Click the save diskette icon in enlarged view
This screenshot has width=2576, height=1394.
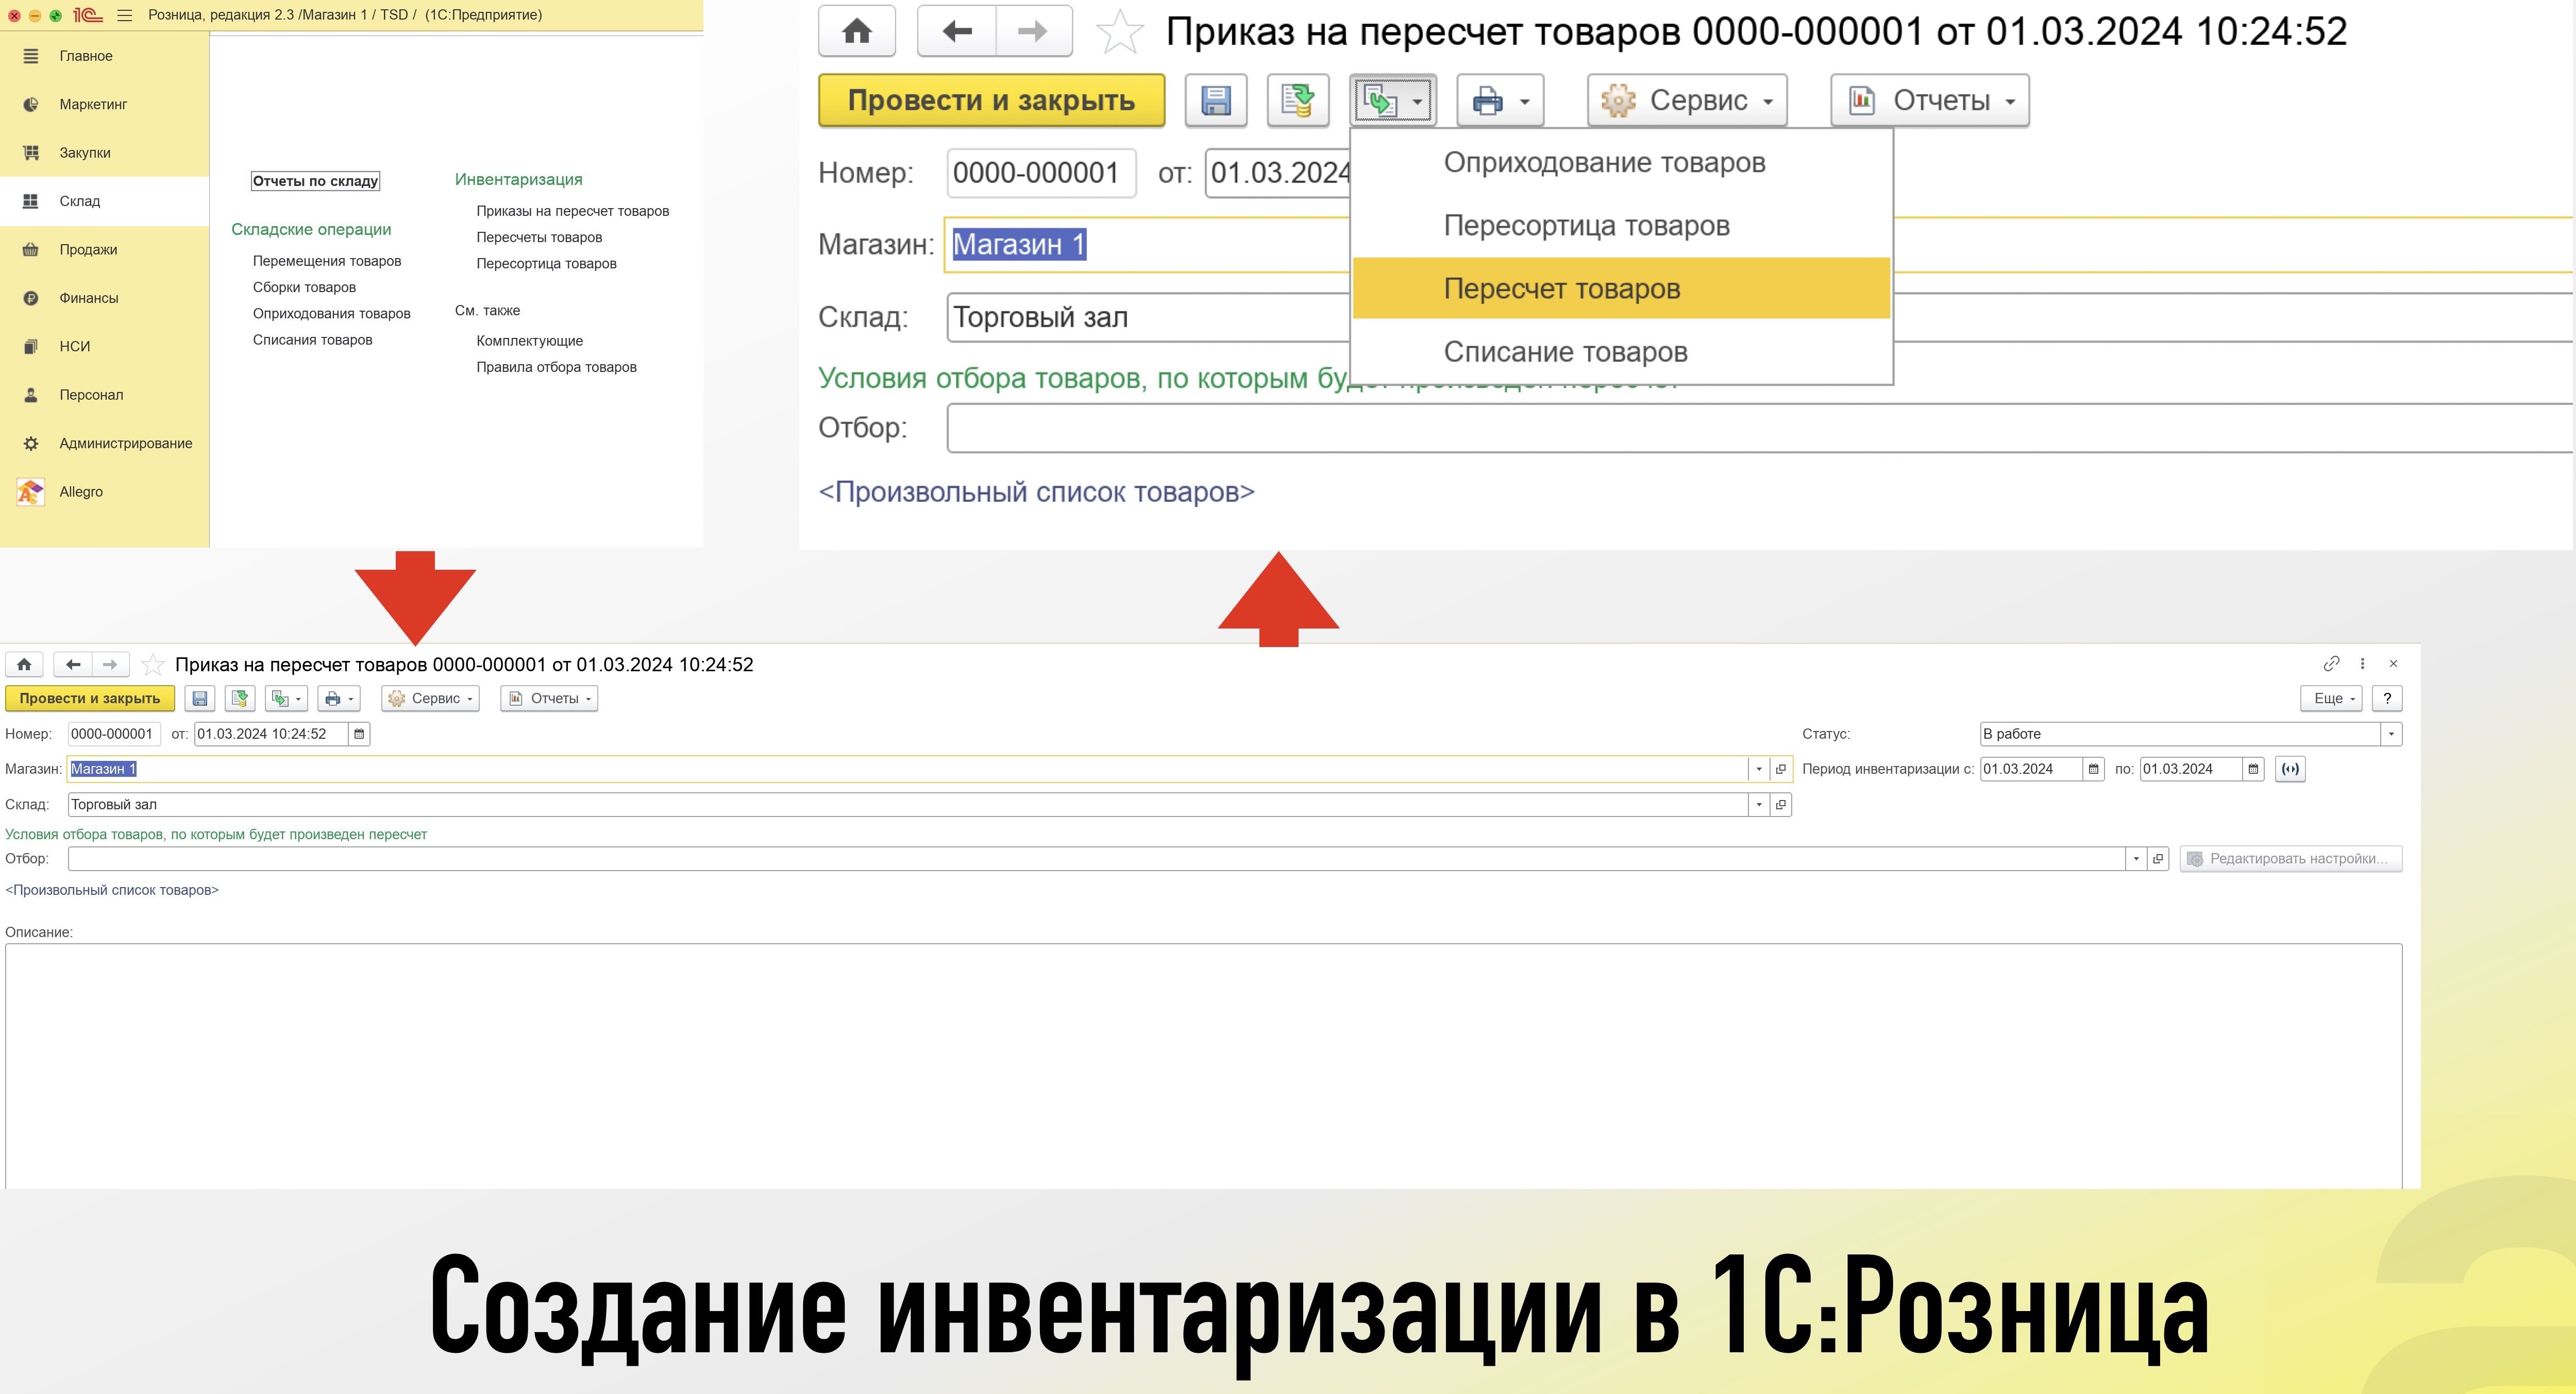pyautogui.click(x=1216, y=100)
